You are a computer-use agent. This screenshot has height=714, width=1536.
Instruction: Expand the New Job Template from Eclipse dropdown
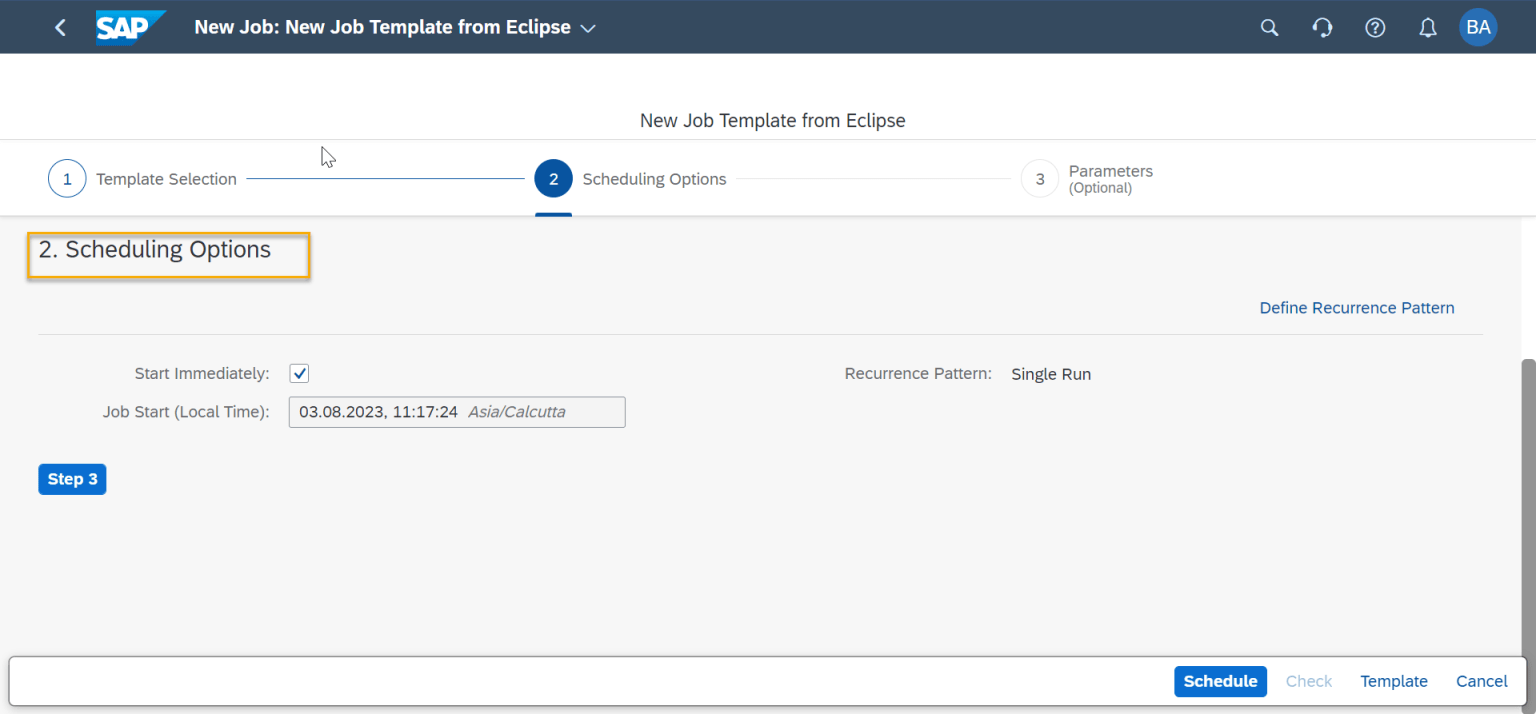587,28
